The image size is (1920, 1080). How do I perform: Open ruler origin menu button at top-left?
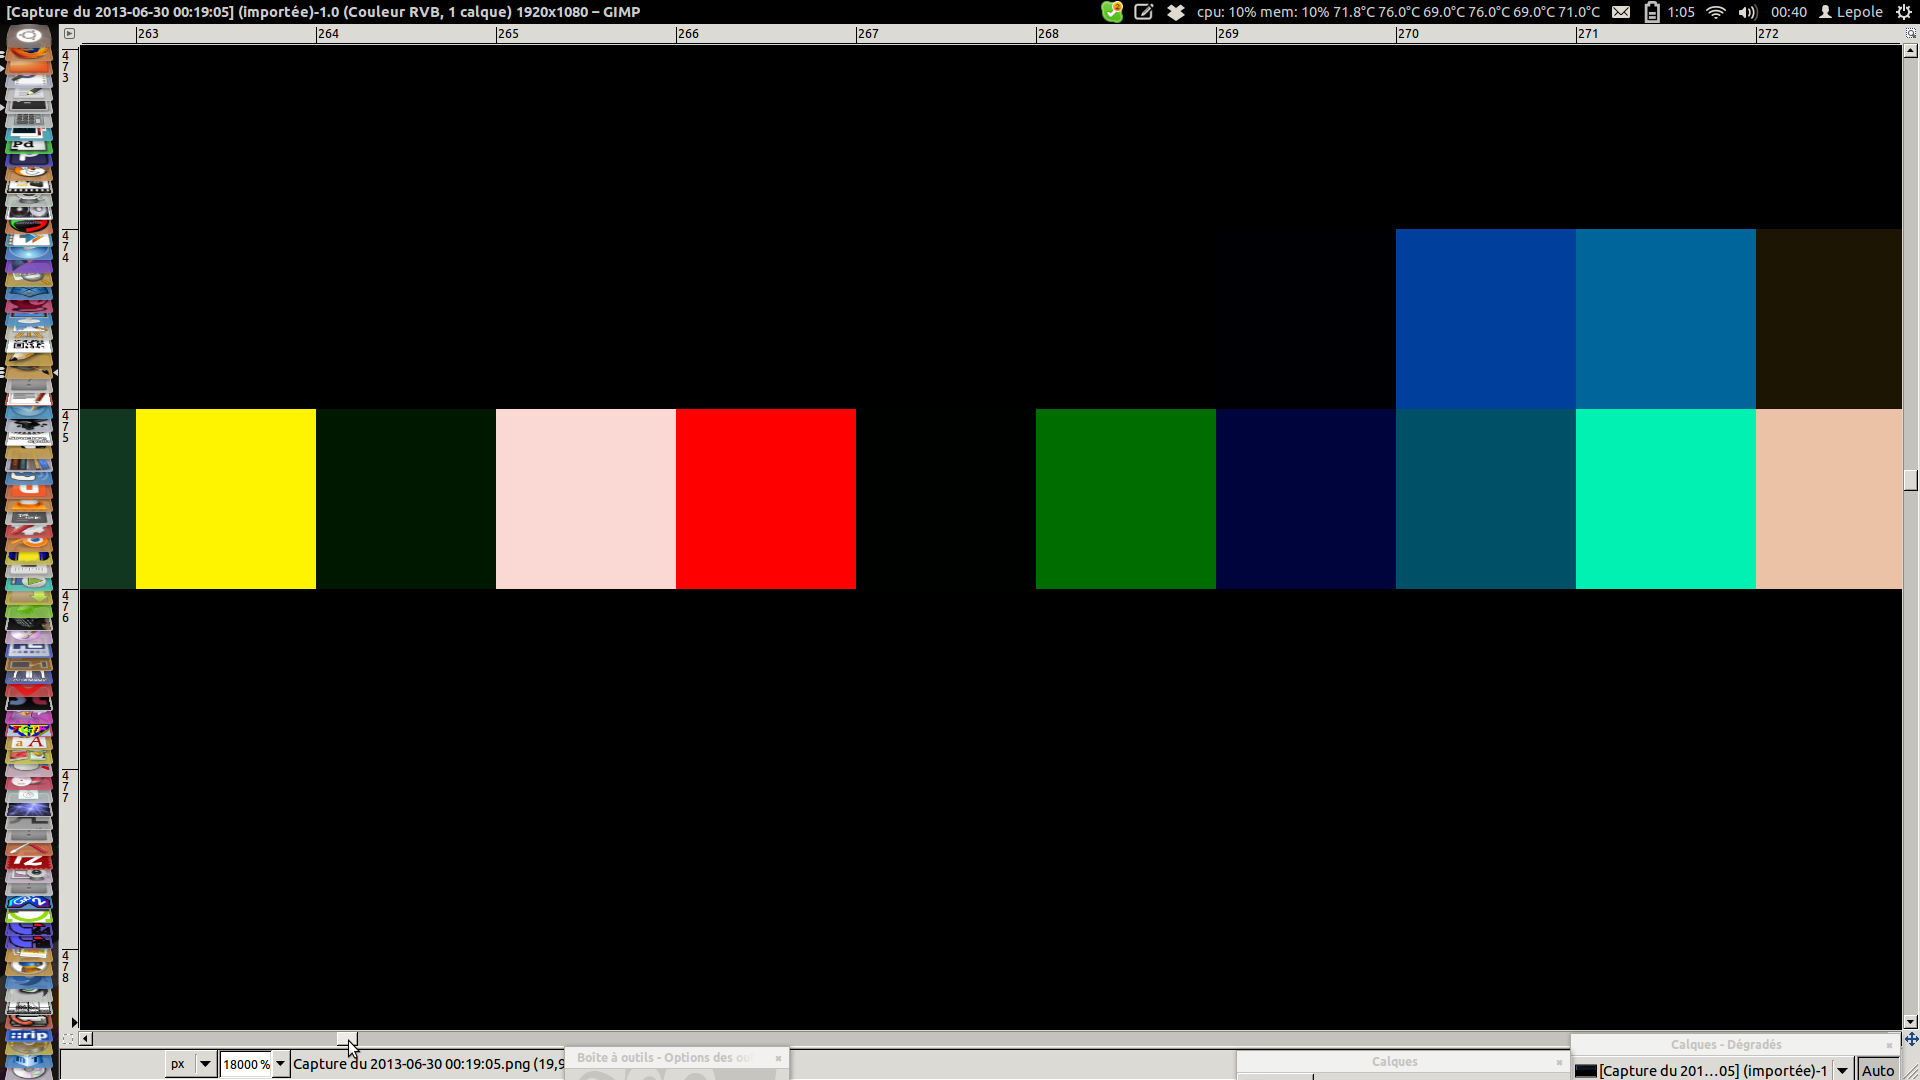68,33
